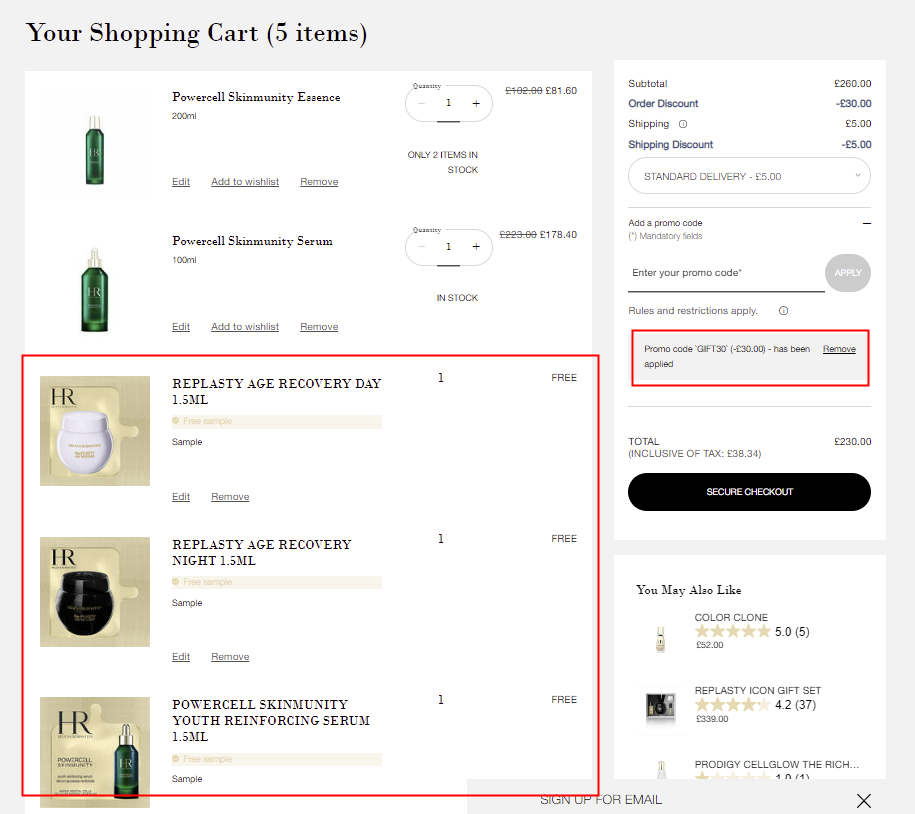Open the Prodigy Cellglow The Rich product link

click(x=777, y=764)
